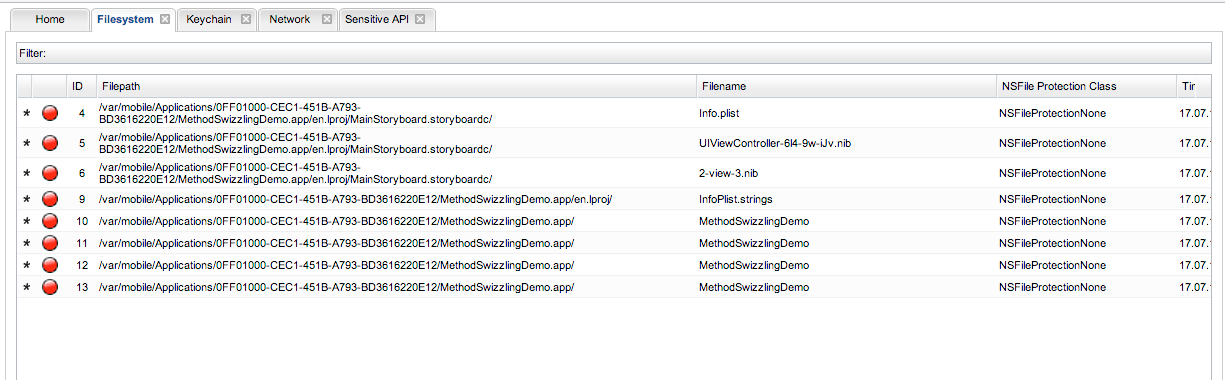Click NSFileProtectionNone in row ID 13
The image size is (1225, 380).
click(x=1053, y=287)
